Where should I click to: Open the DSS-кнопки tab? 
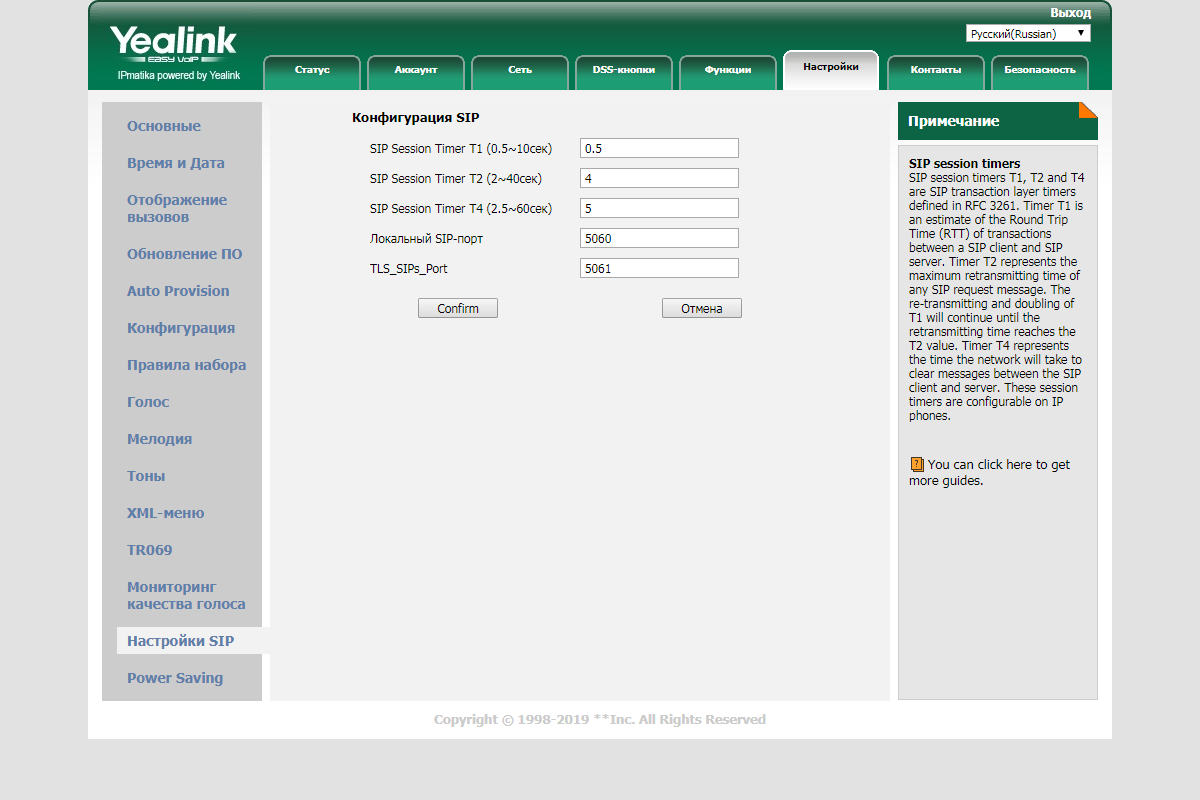pos(624,70)
